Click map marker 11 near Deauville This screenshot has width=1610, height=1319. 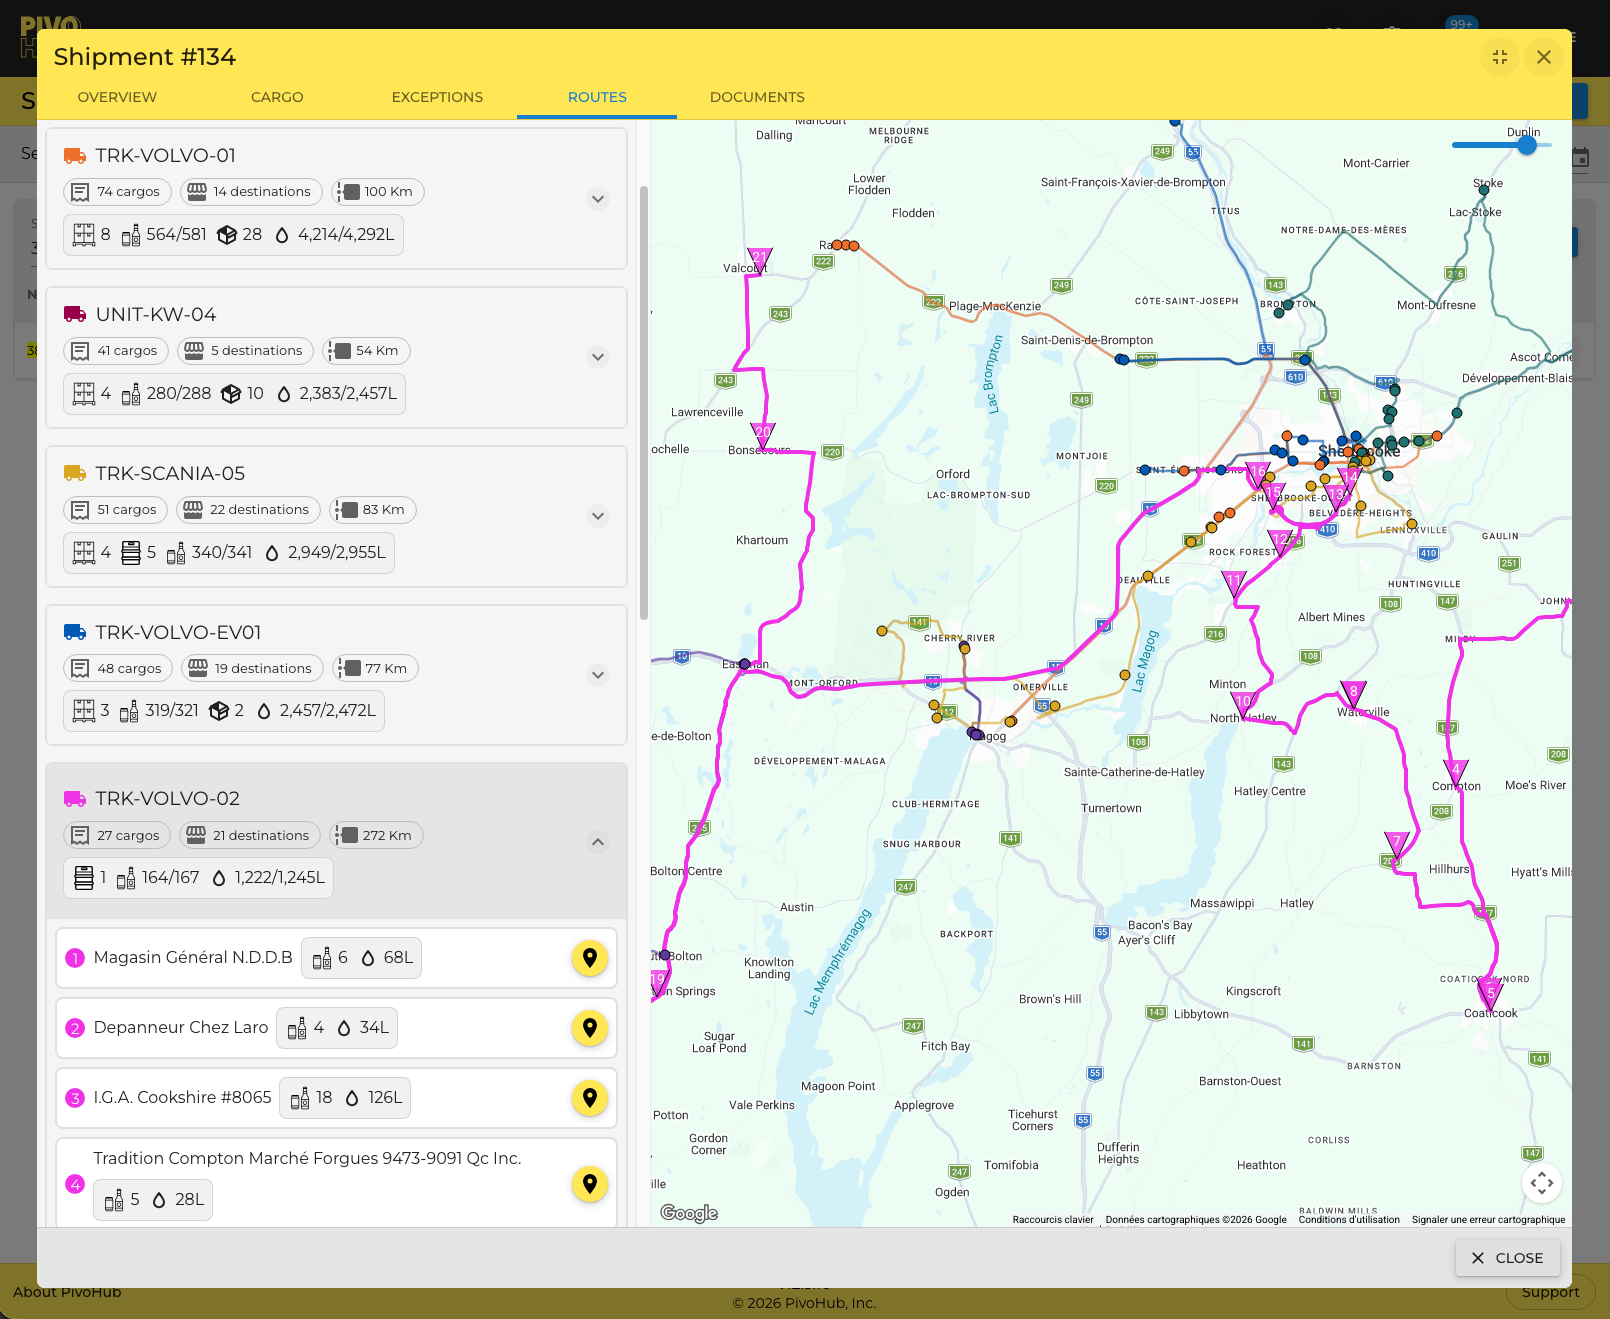tap(1235, 584)
